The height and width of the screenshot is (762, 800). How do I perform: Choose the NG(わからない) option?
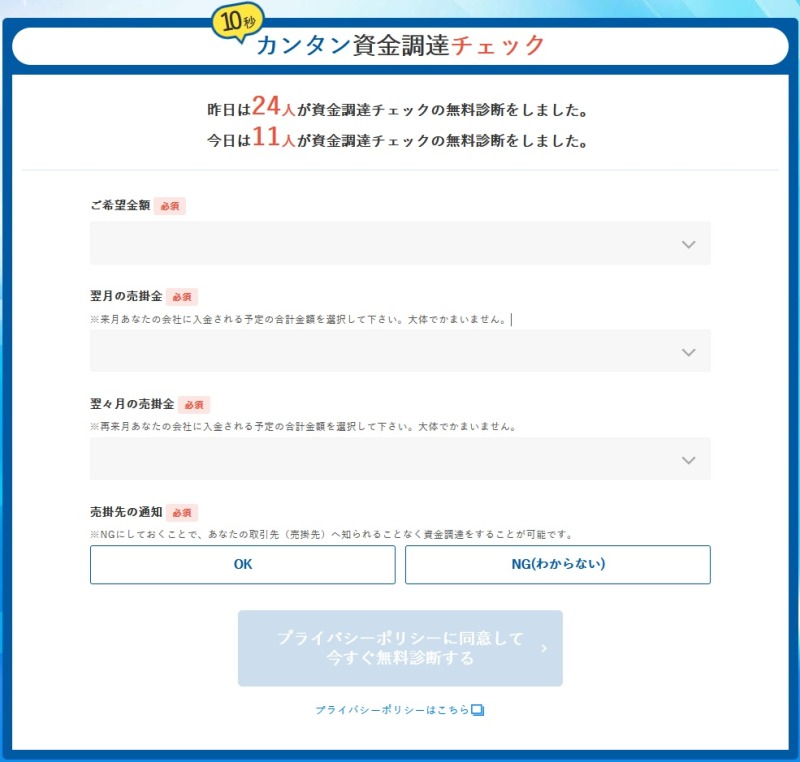pos(557,564)
